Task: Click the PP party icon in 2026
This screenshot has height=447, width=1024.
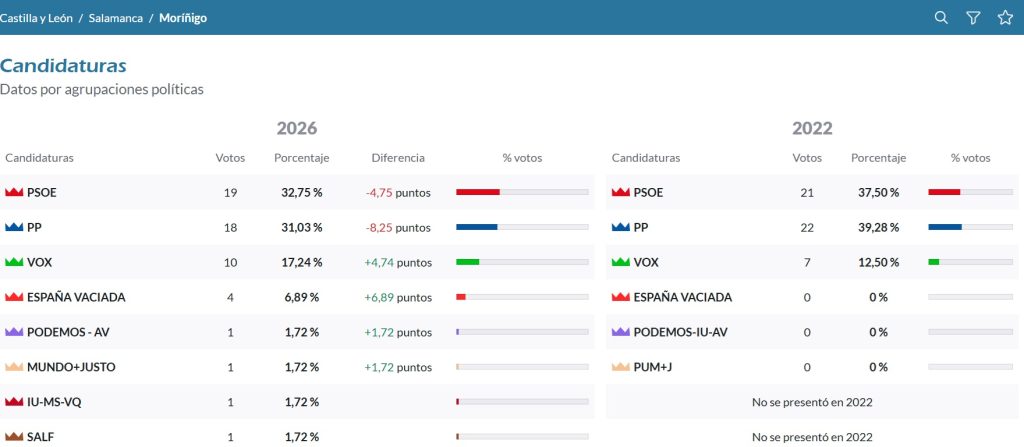Action: (x=14, y=227)
